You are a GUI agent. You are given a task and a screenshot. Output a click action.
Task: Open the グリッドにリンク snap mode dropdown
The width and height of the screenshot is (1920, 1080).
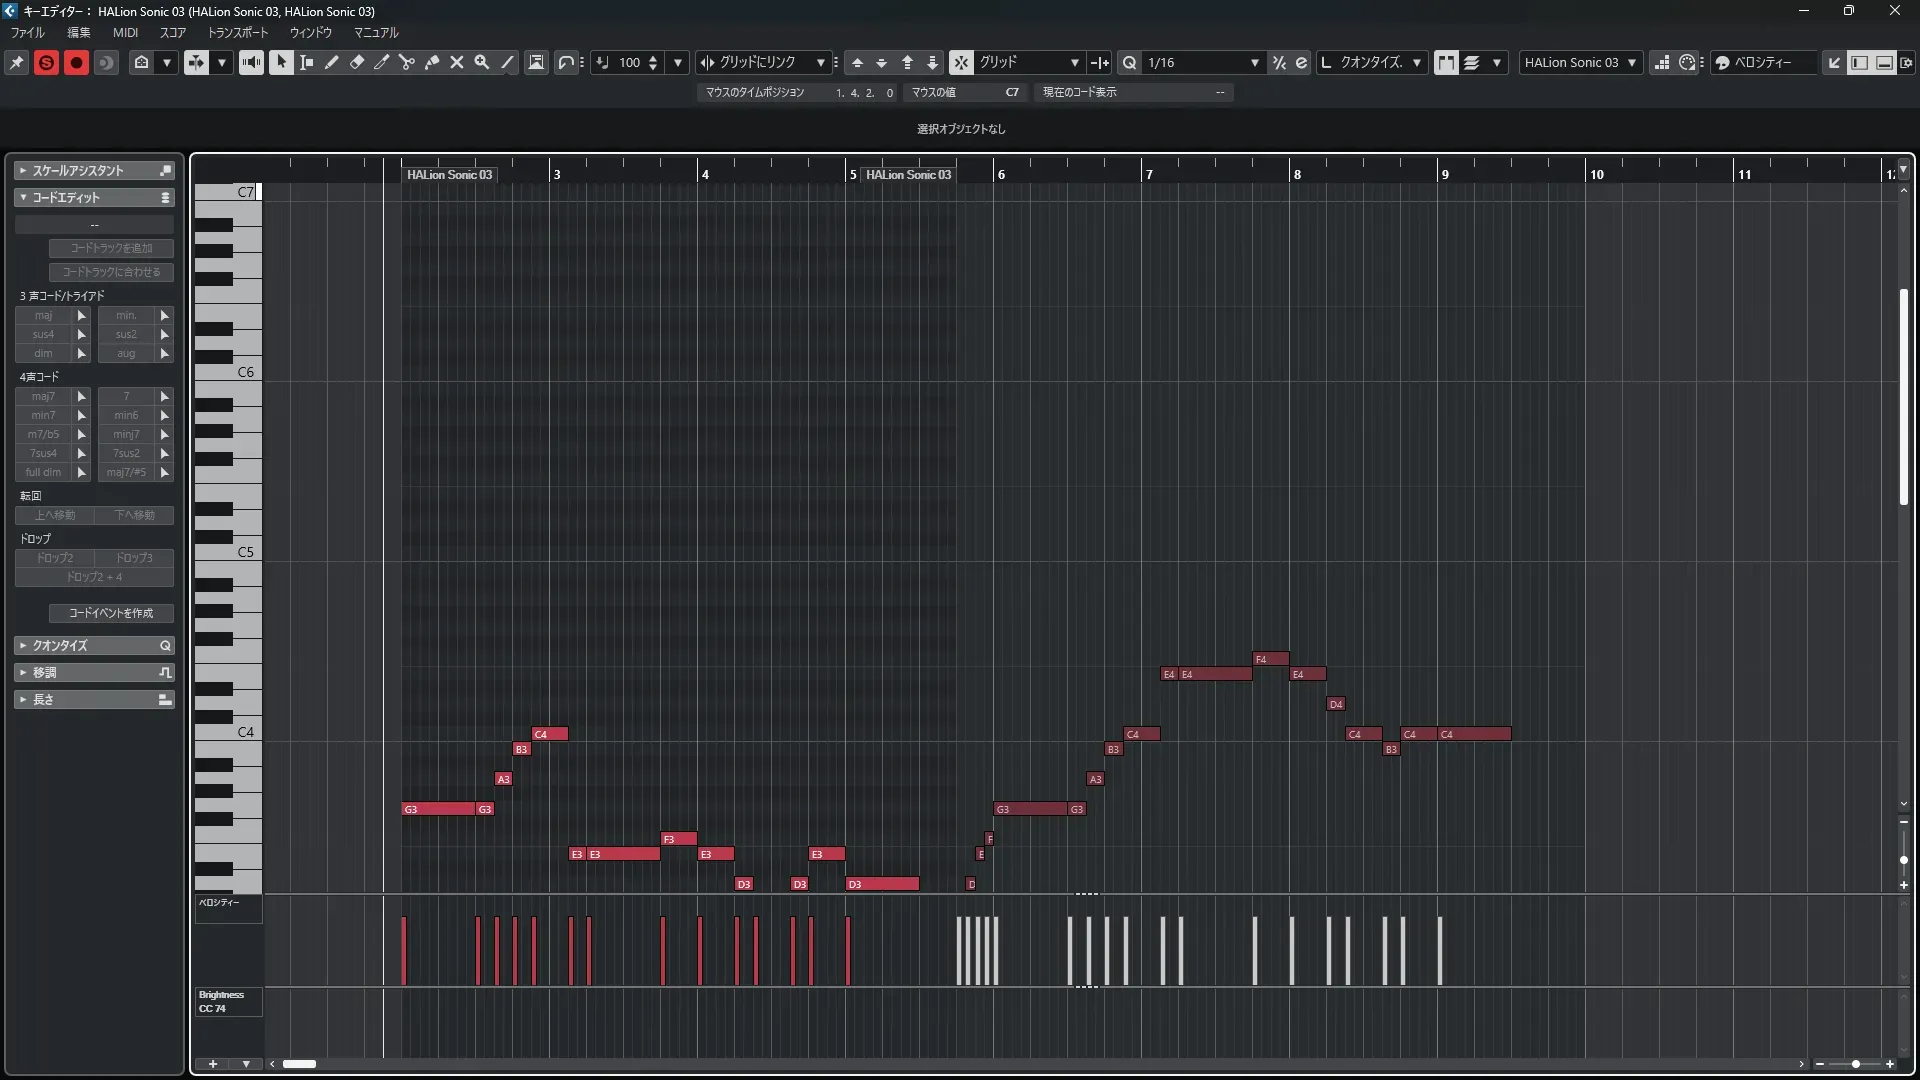(820, 62)
